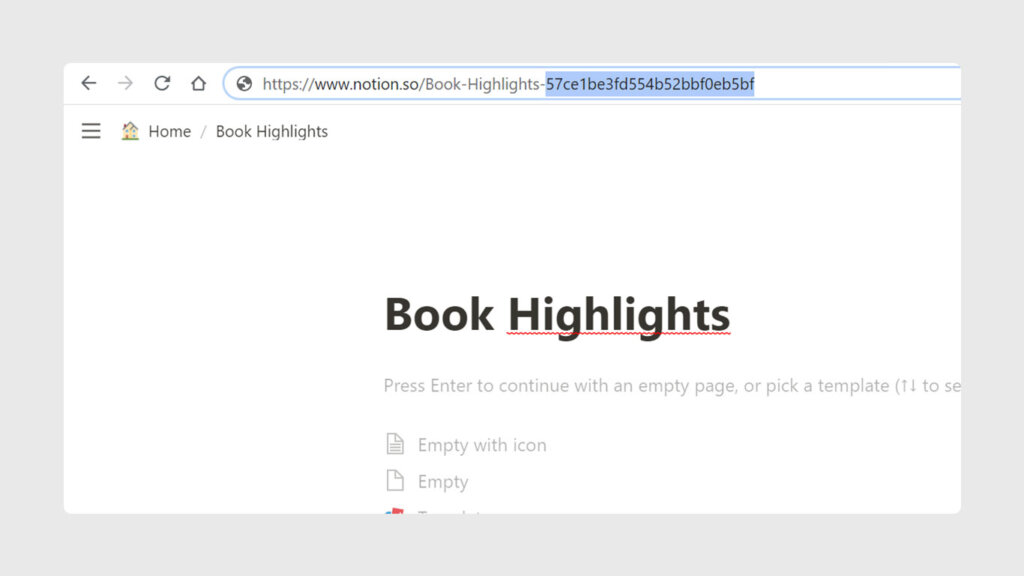
Task: Choose the 'Empty' page option
Action: coord(443,482)
